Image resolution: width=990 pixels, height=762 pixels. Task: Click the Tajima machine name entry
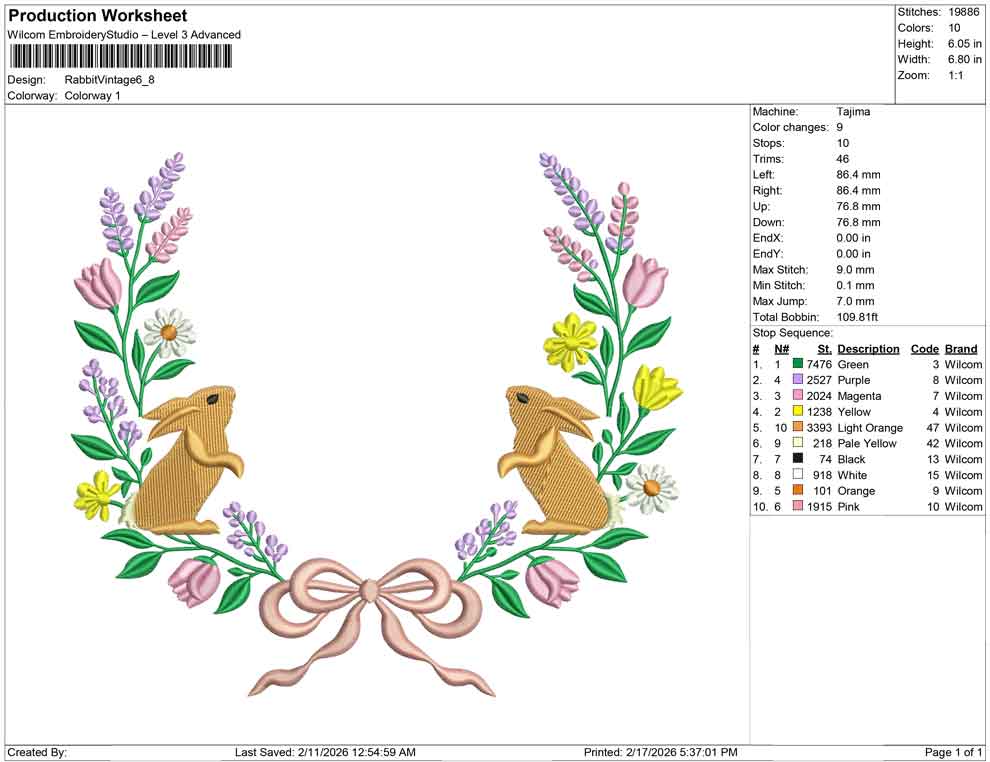click(852, 111)
